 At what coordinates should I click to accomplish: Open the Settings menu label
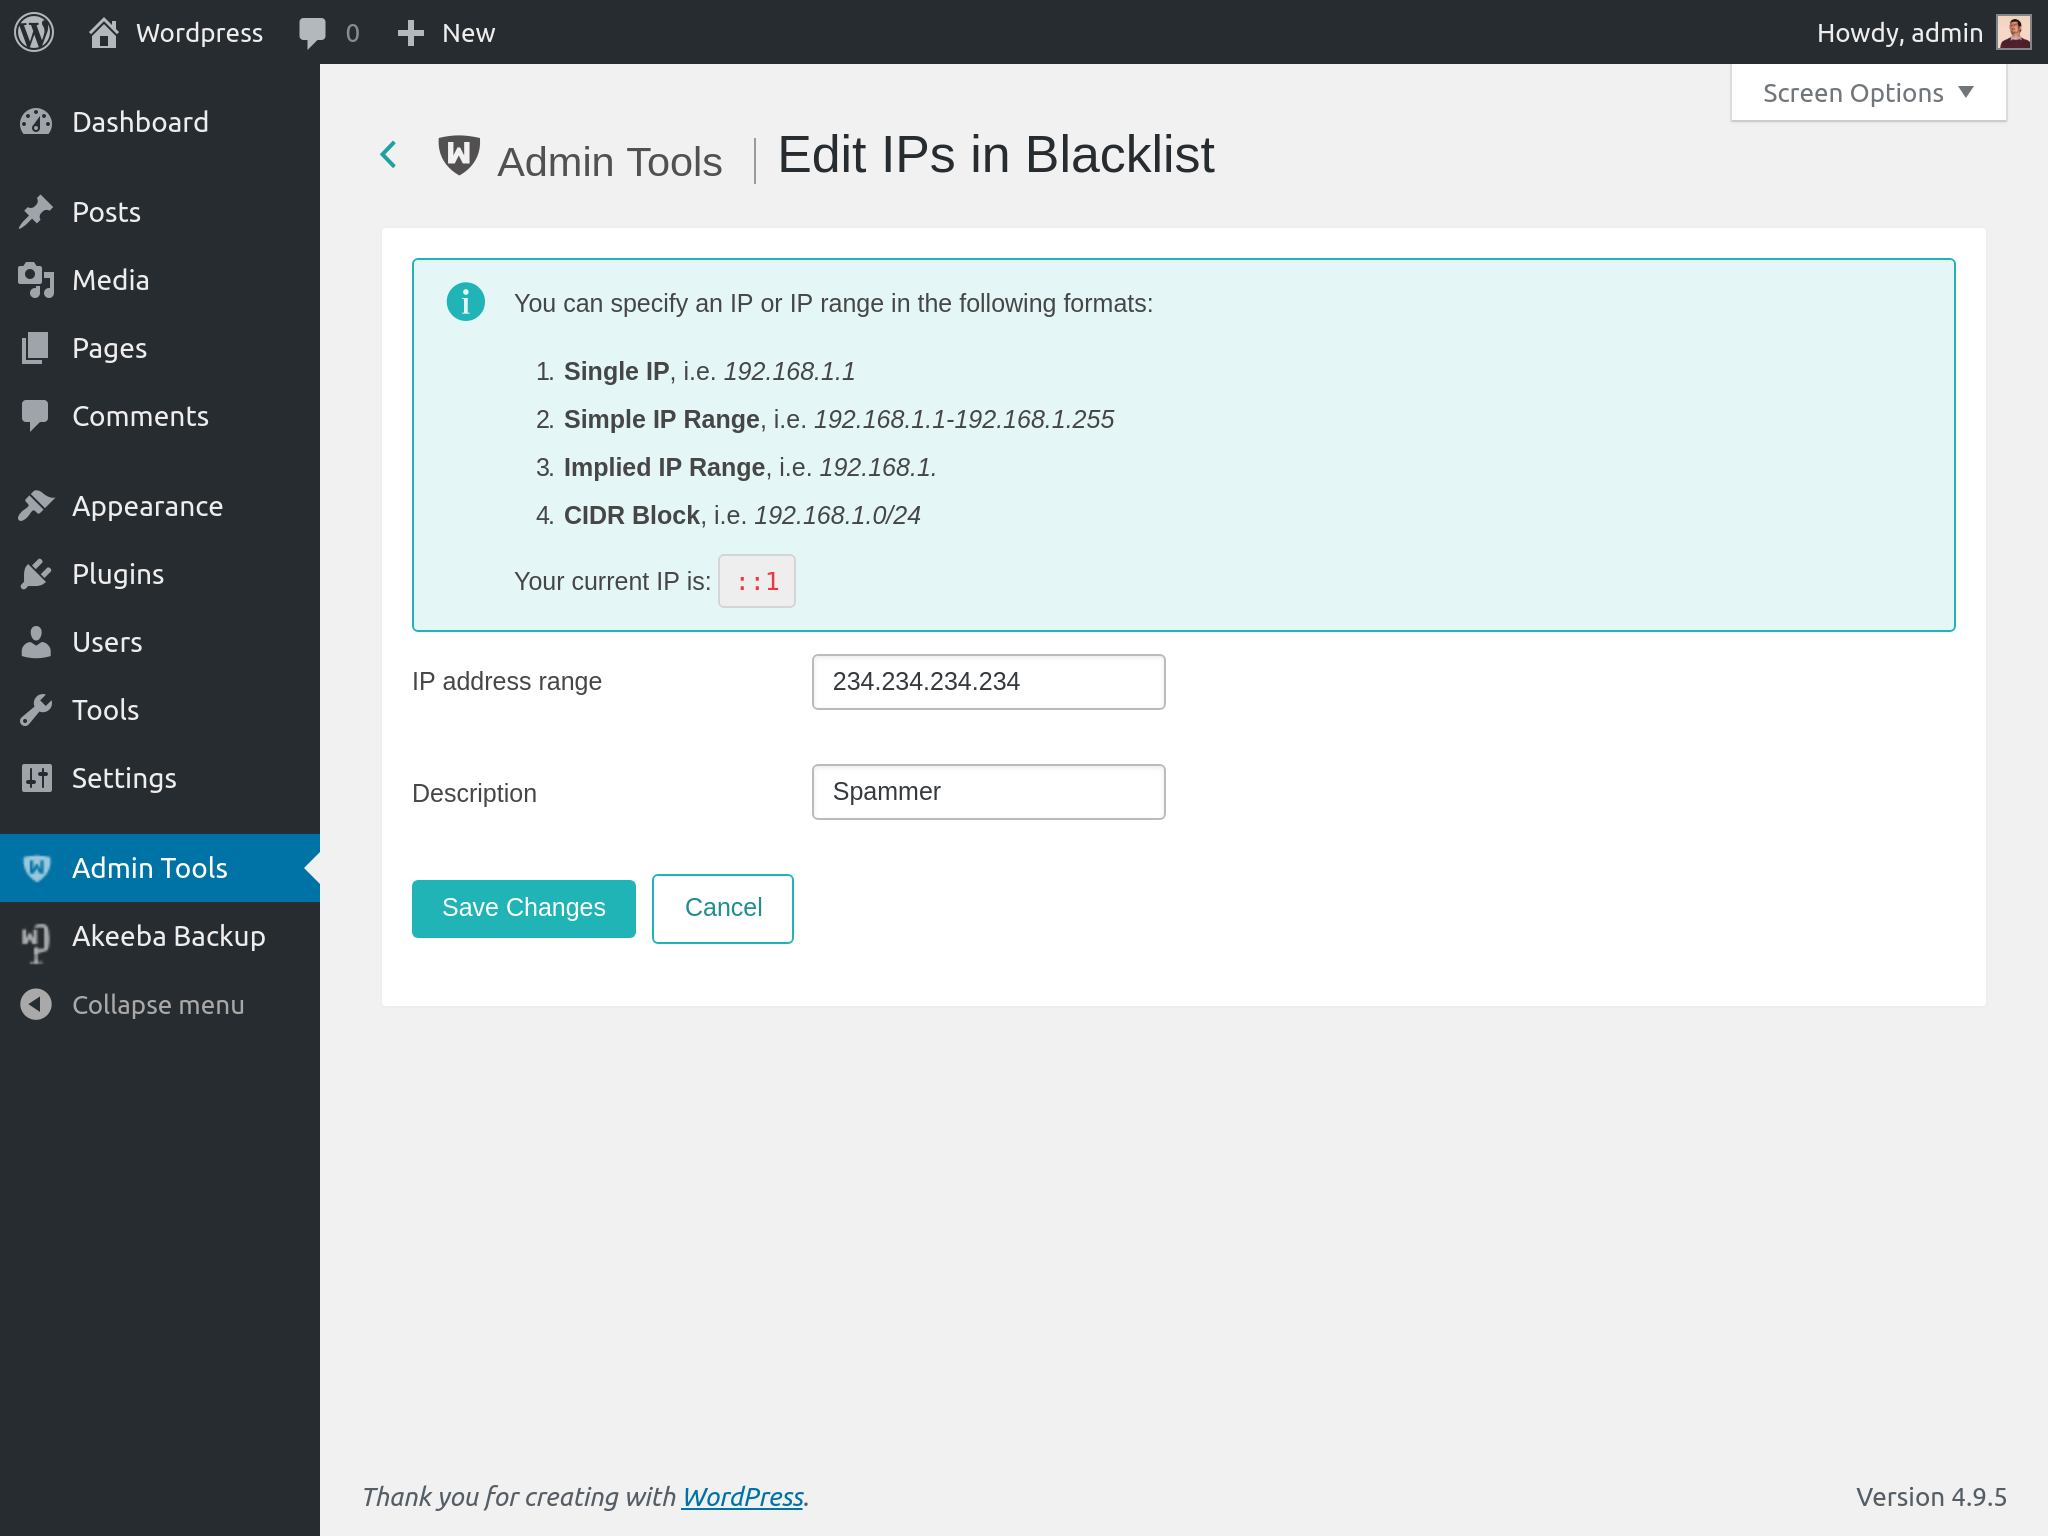[125, 778]
